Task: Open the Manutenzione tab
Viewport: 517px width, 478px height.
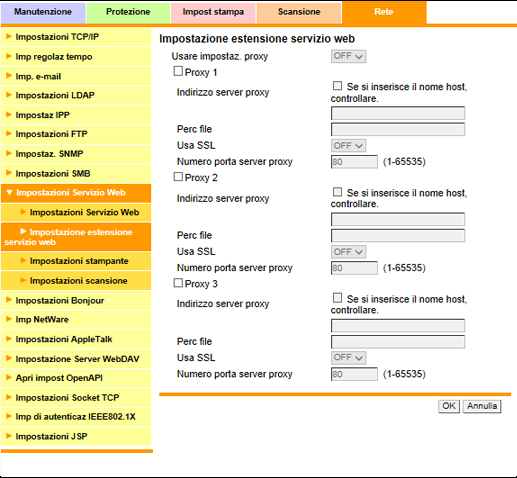Action: 43,12
